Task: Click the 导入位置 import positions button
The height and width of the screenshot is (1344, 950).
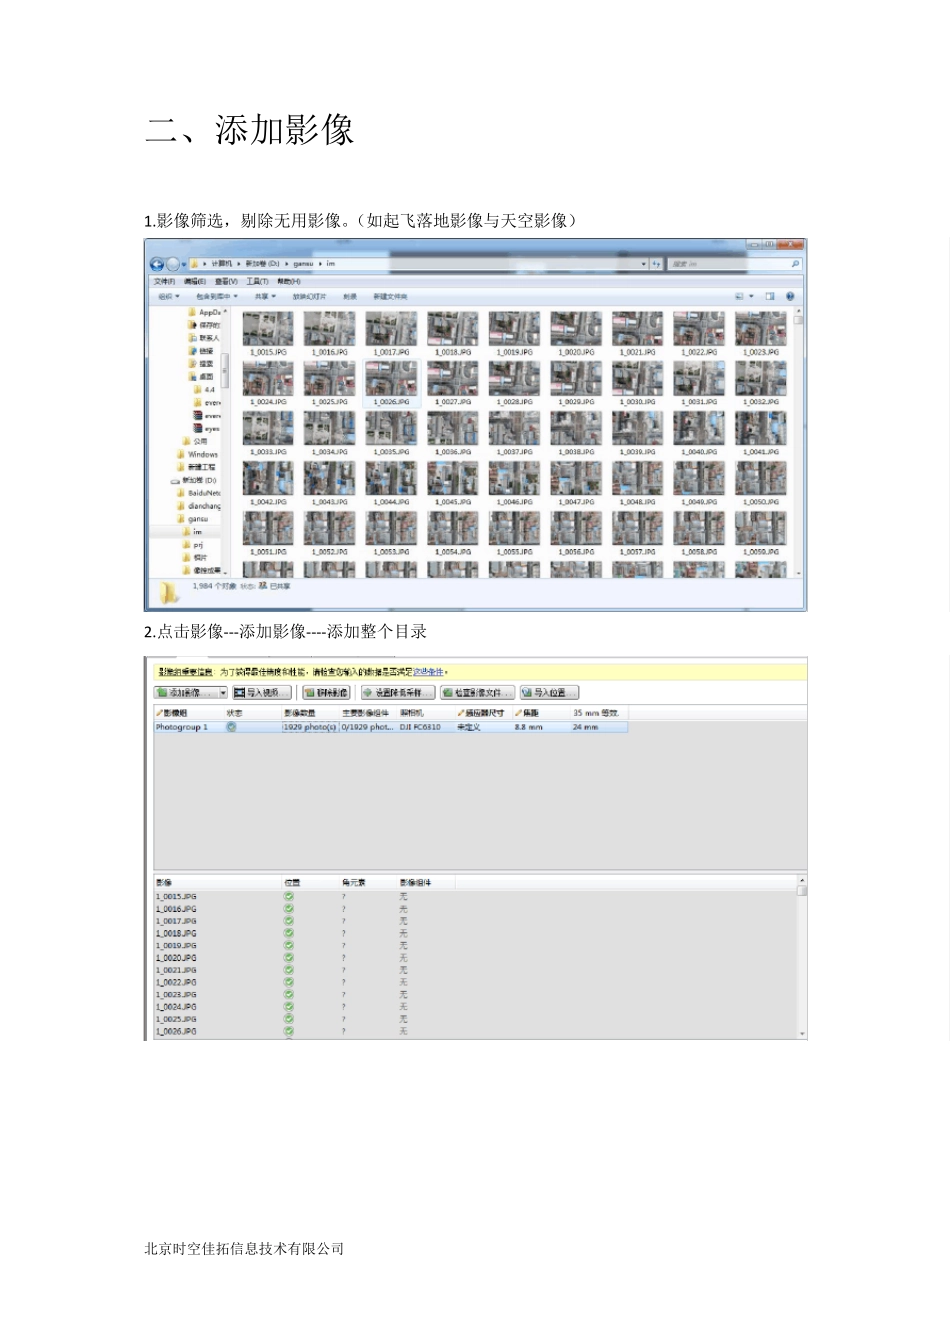Action: click(x=549, y=692)
